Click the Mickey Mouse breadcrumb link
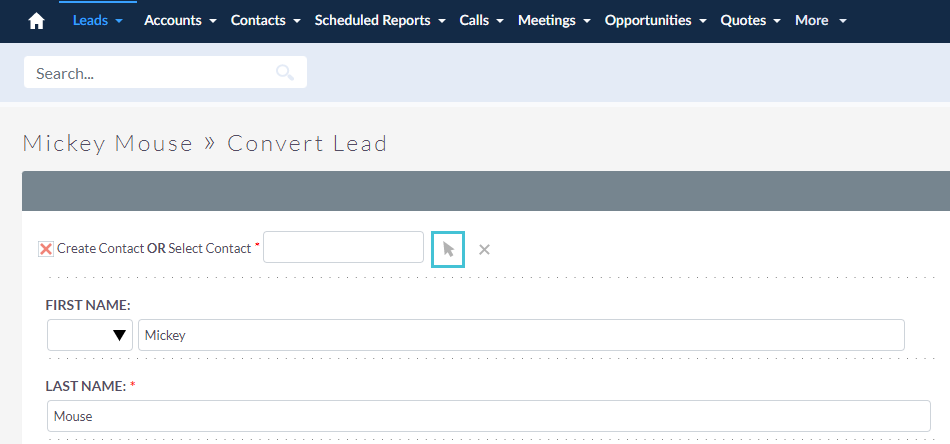950x444 pixels. pos(107,144)
